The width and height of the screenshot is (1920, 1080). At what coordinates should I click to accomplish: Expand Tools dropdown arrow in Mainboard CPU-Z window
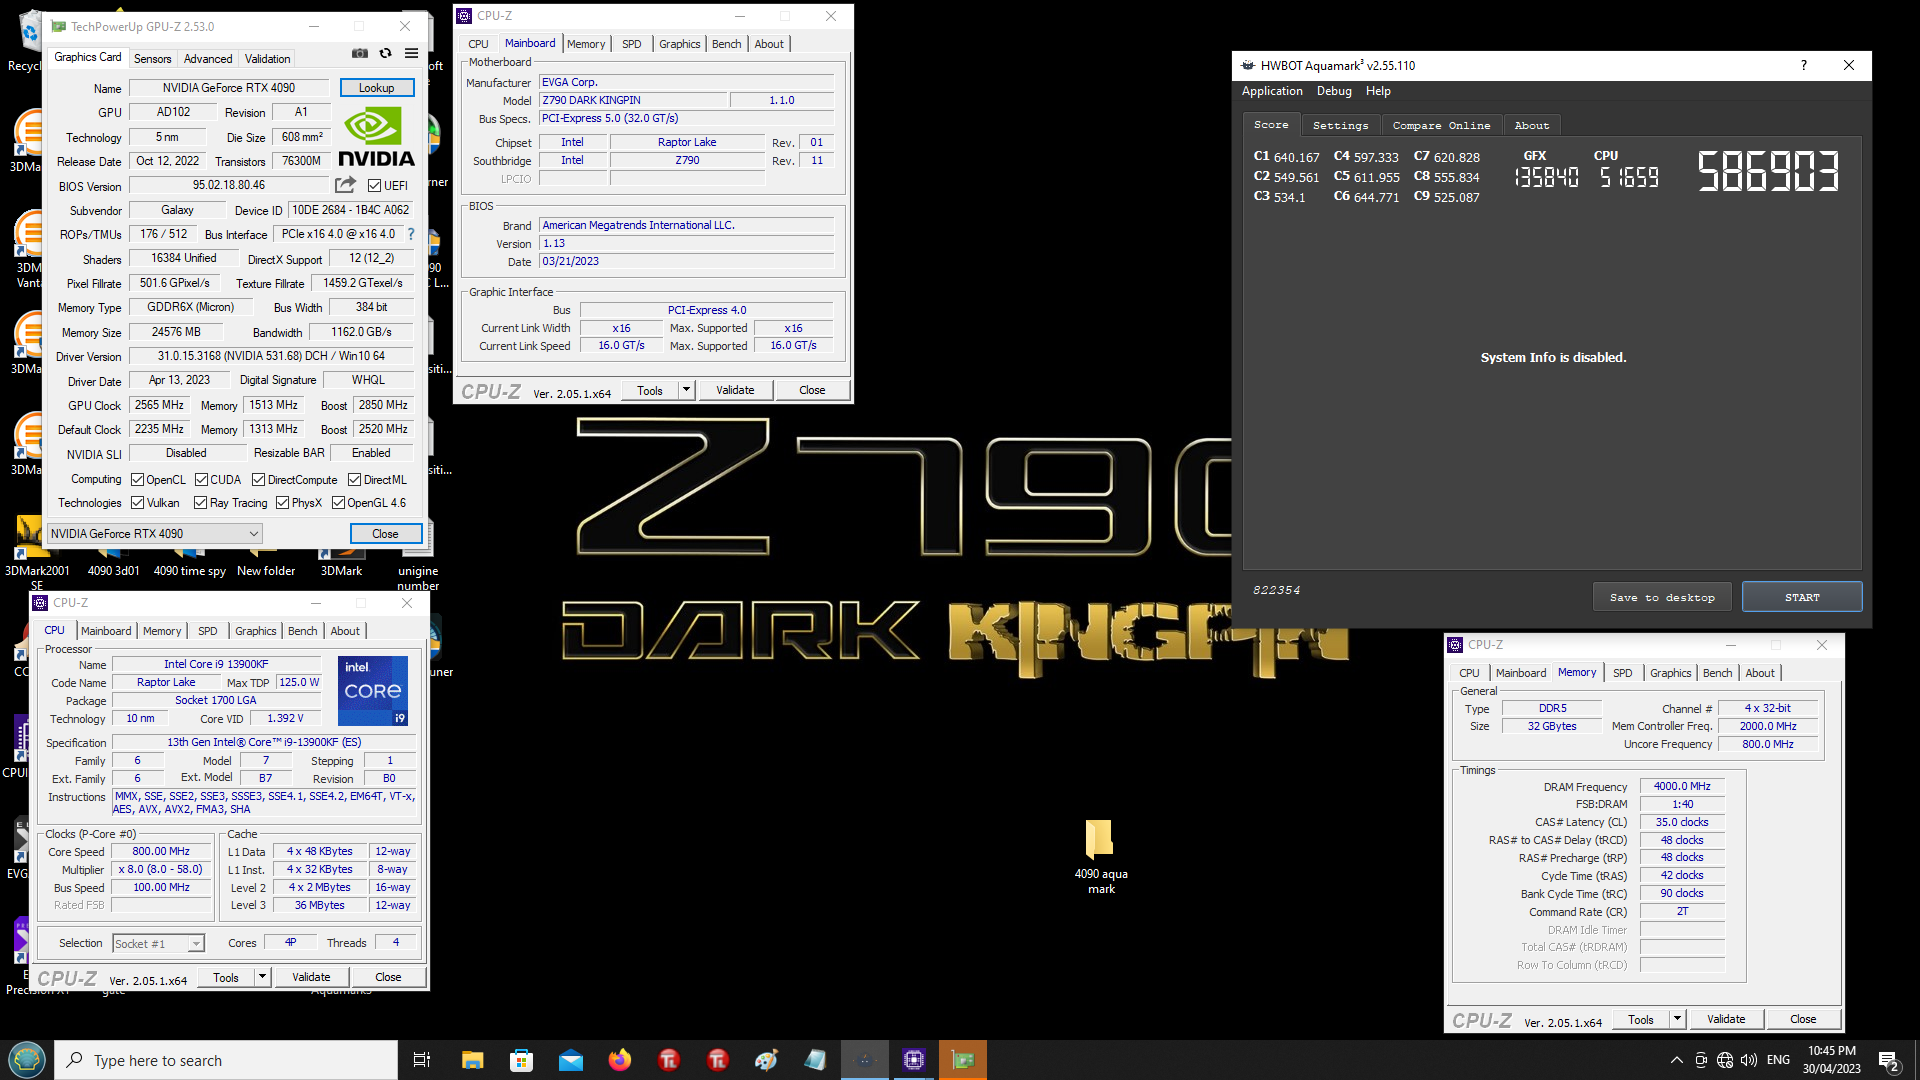click(686, 390)
